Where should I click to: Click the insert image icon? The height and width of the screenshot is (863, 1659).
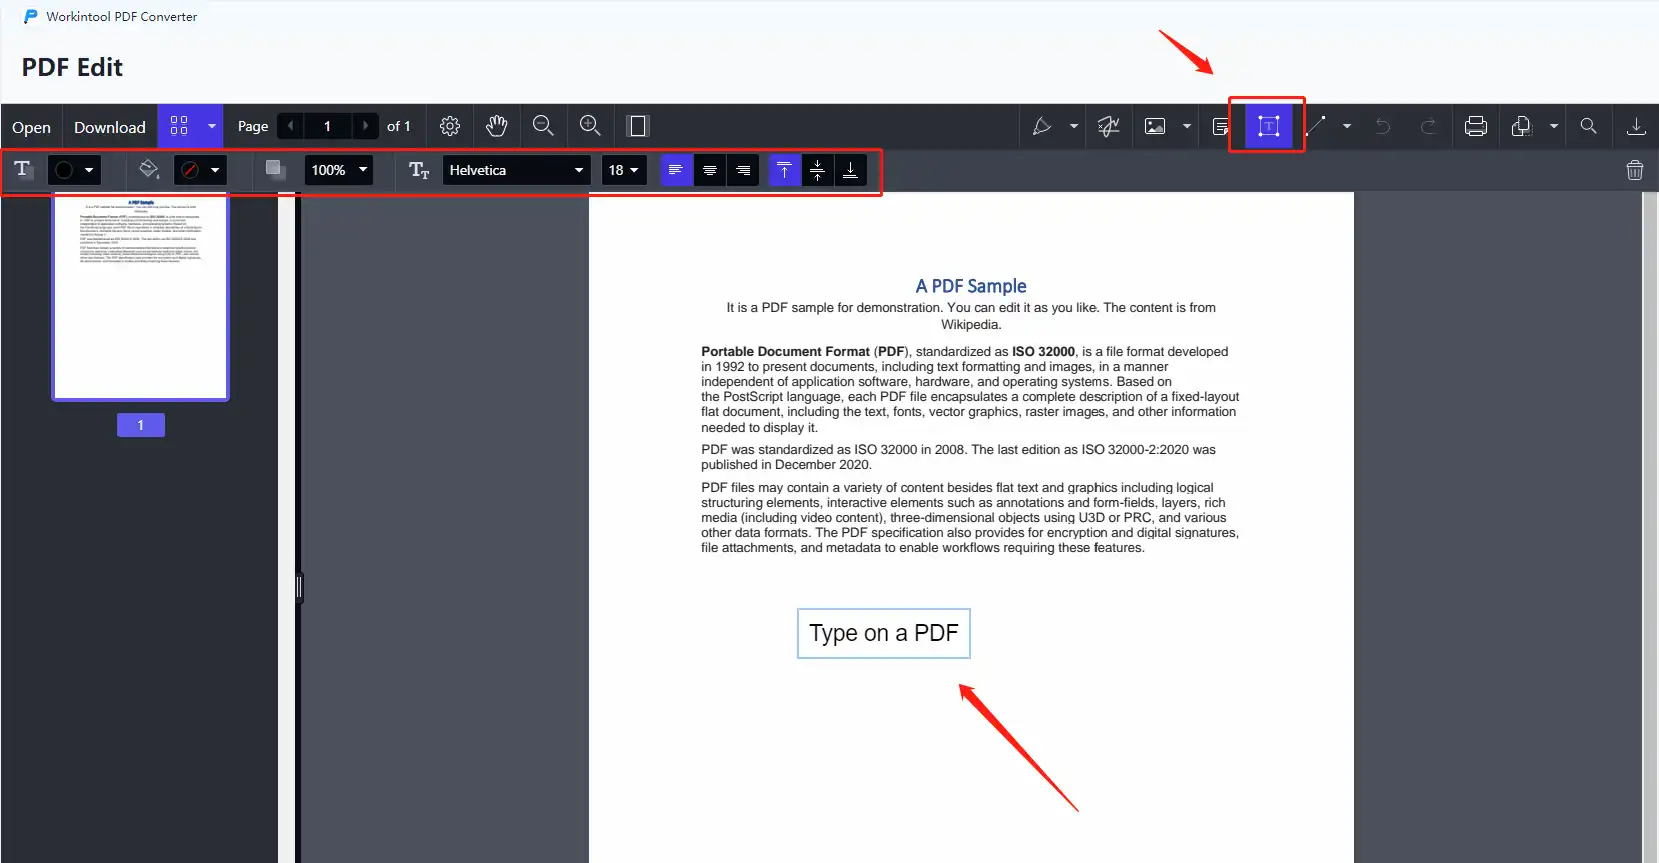coord(1155,126)
